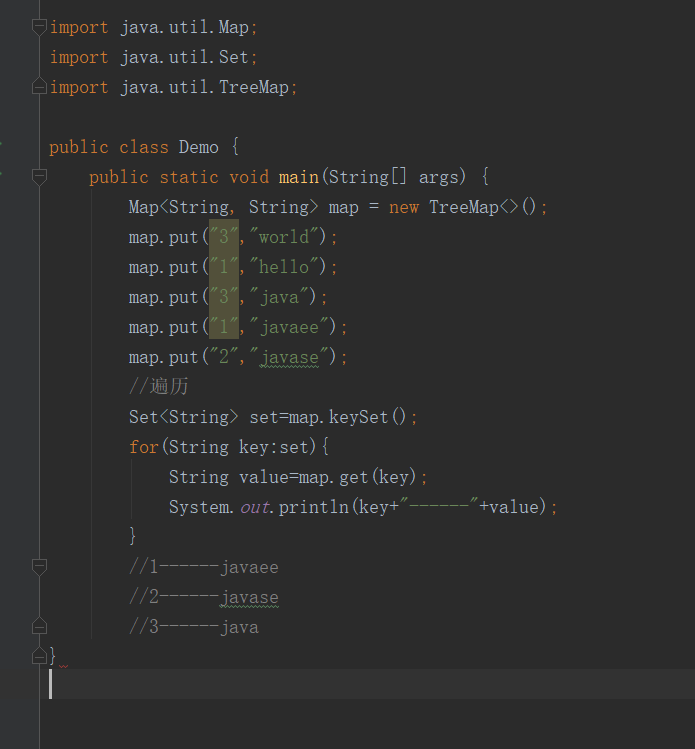Click the fold end marker beside the final closing brace
Screen dimensions: 695x749
(39, 656)
